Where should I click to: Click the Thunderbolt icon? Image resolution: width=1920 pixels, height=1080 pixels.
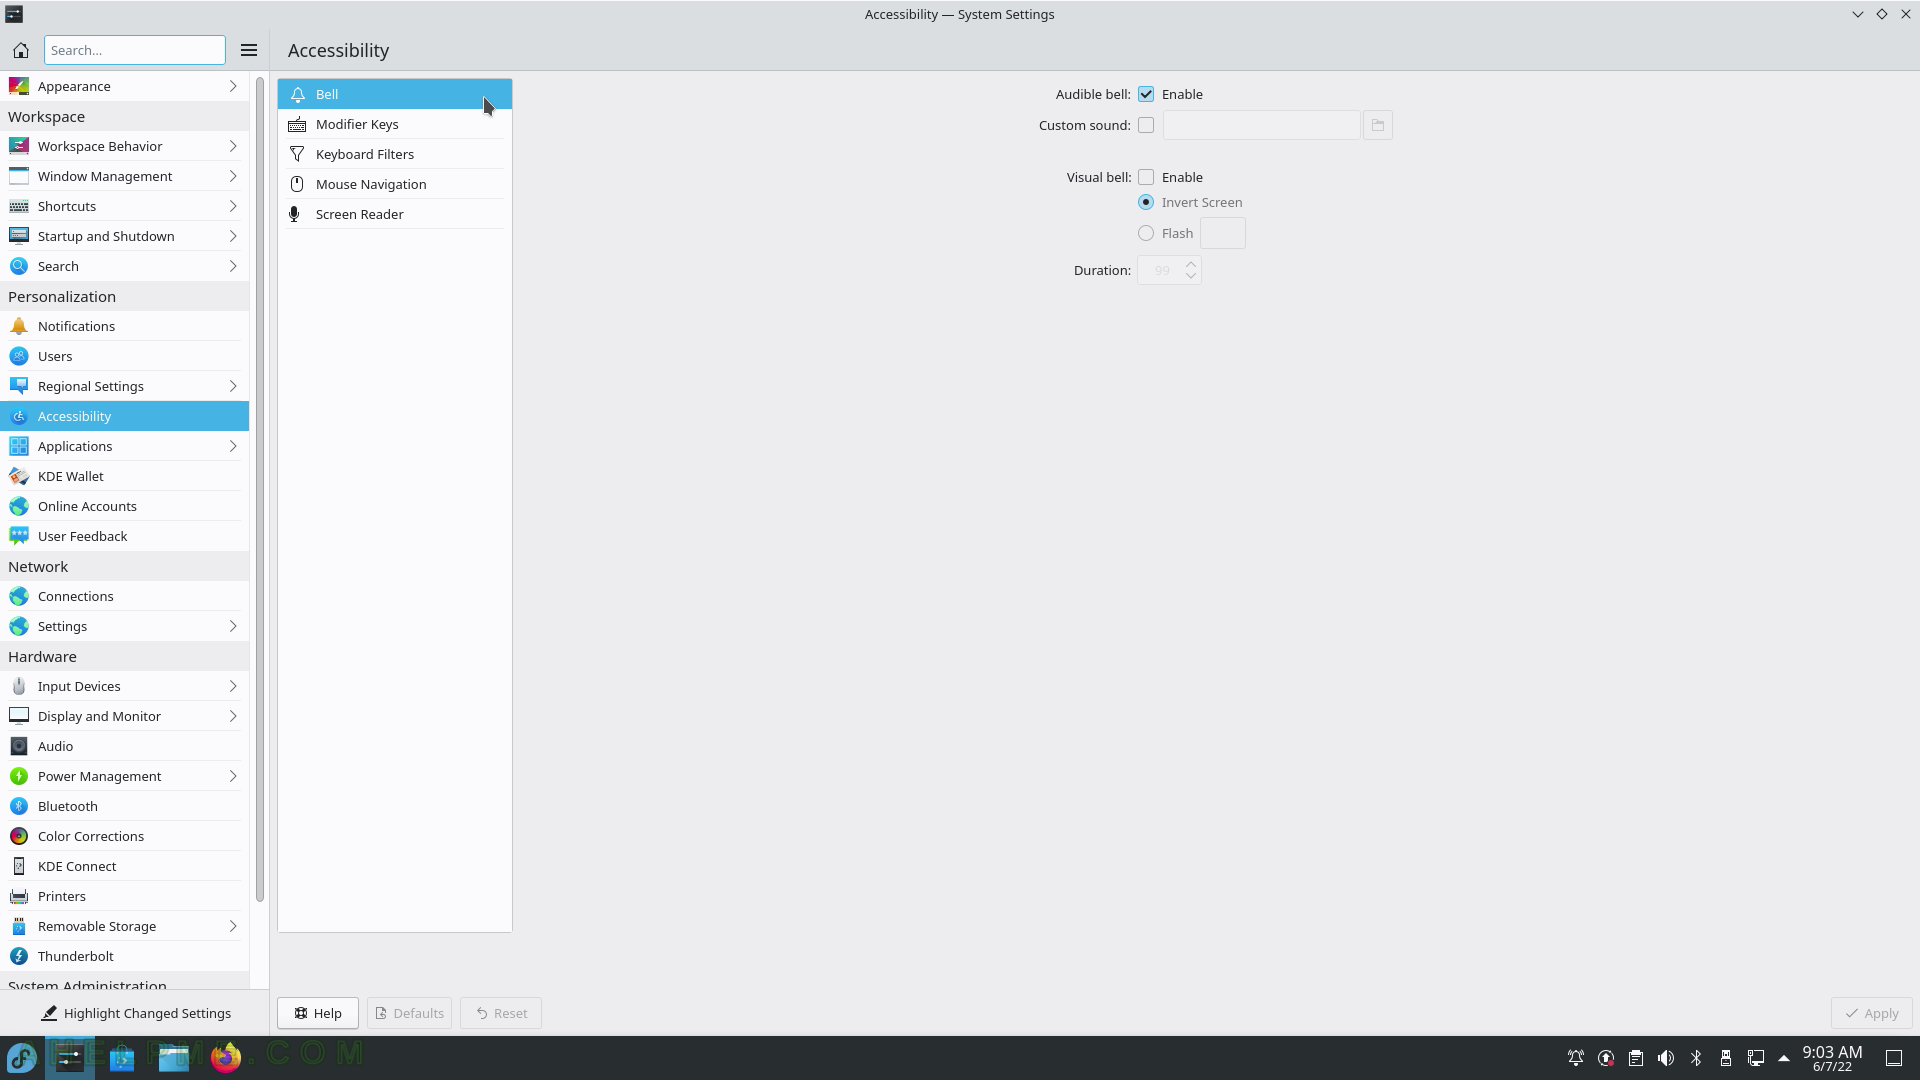[x=19, y=956]
